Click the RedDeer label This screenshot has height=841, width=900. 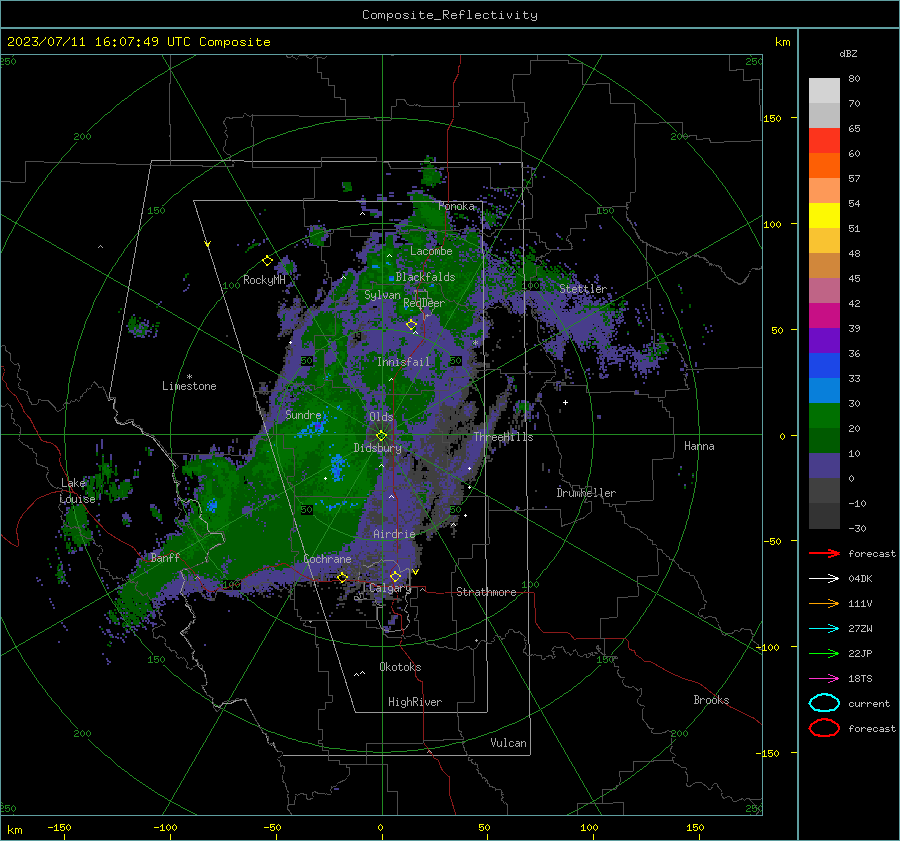pos(424,303)
